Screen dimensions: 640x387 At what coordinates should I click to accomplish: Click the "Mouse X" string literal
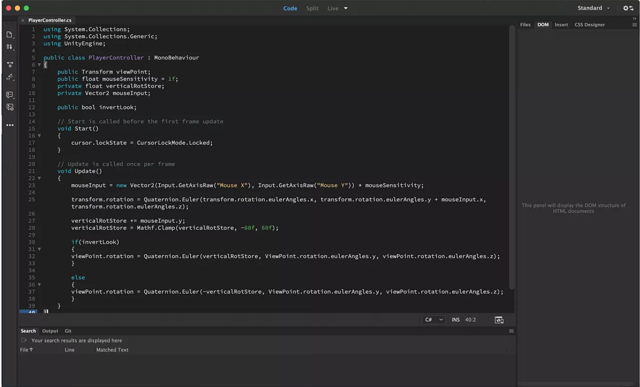(x=232, y=185)
